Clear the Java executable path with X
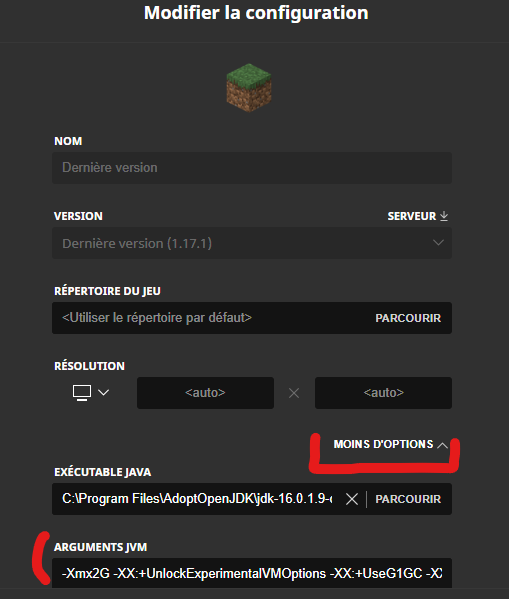Screen dimensions: 509x599 click(x=352, y=499)
